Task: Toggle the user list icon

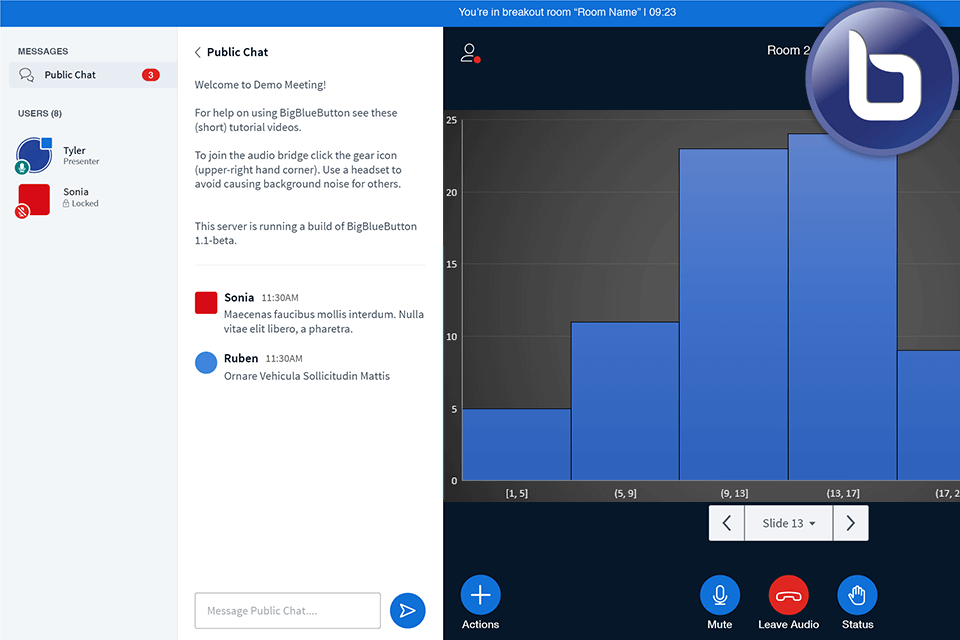Action: (x=470, y=53)
